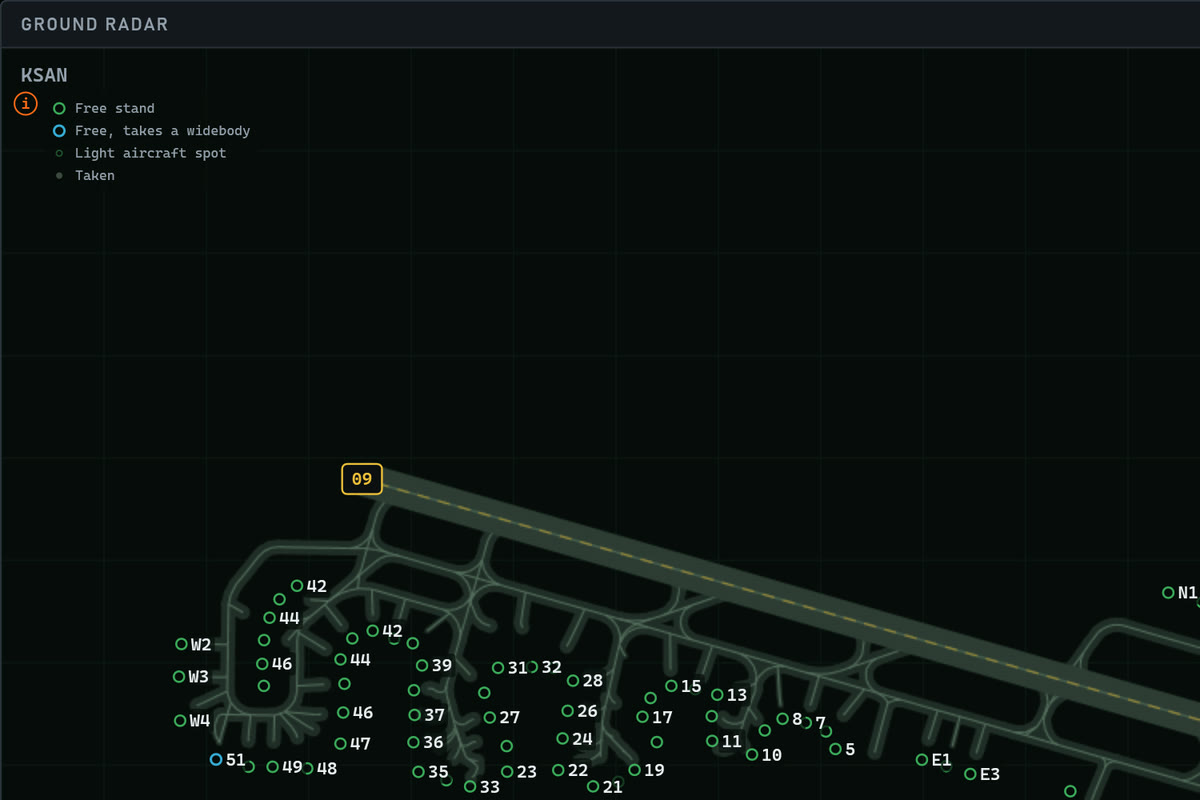Image resolution: width=1200 pixels, height=800 pixels.
Task: Select stand 31 on the apron
Action: (498, 668)
